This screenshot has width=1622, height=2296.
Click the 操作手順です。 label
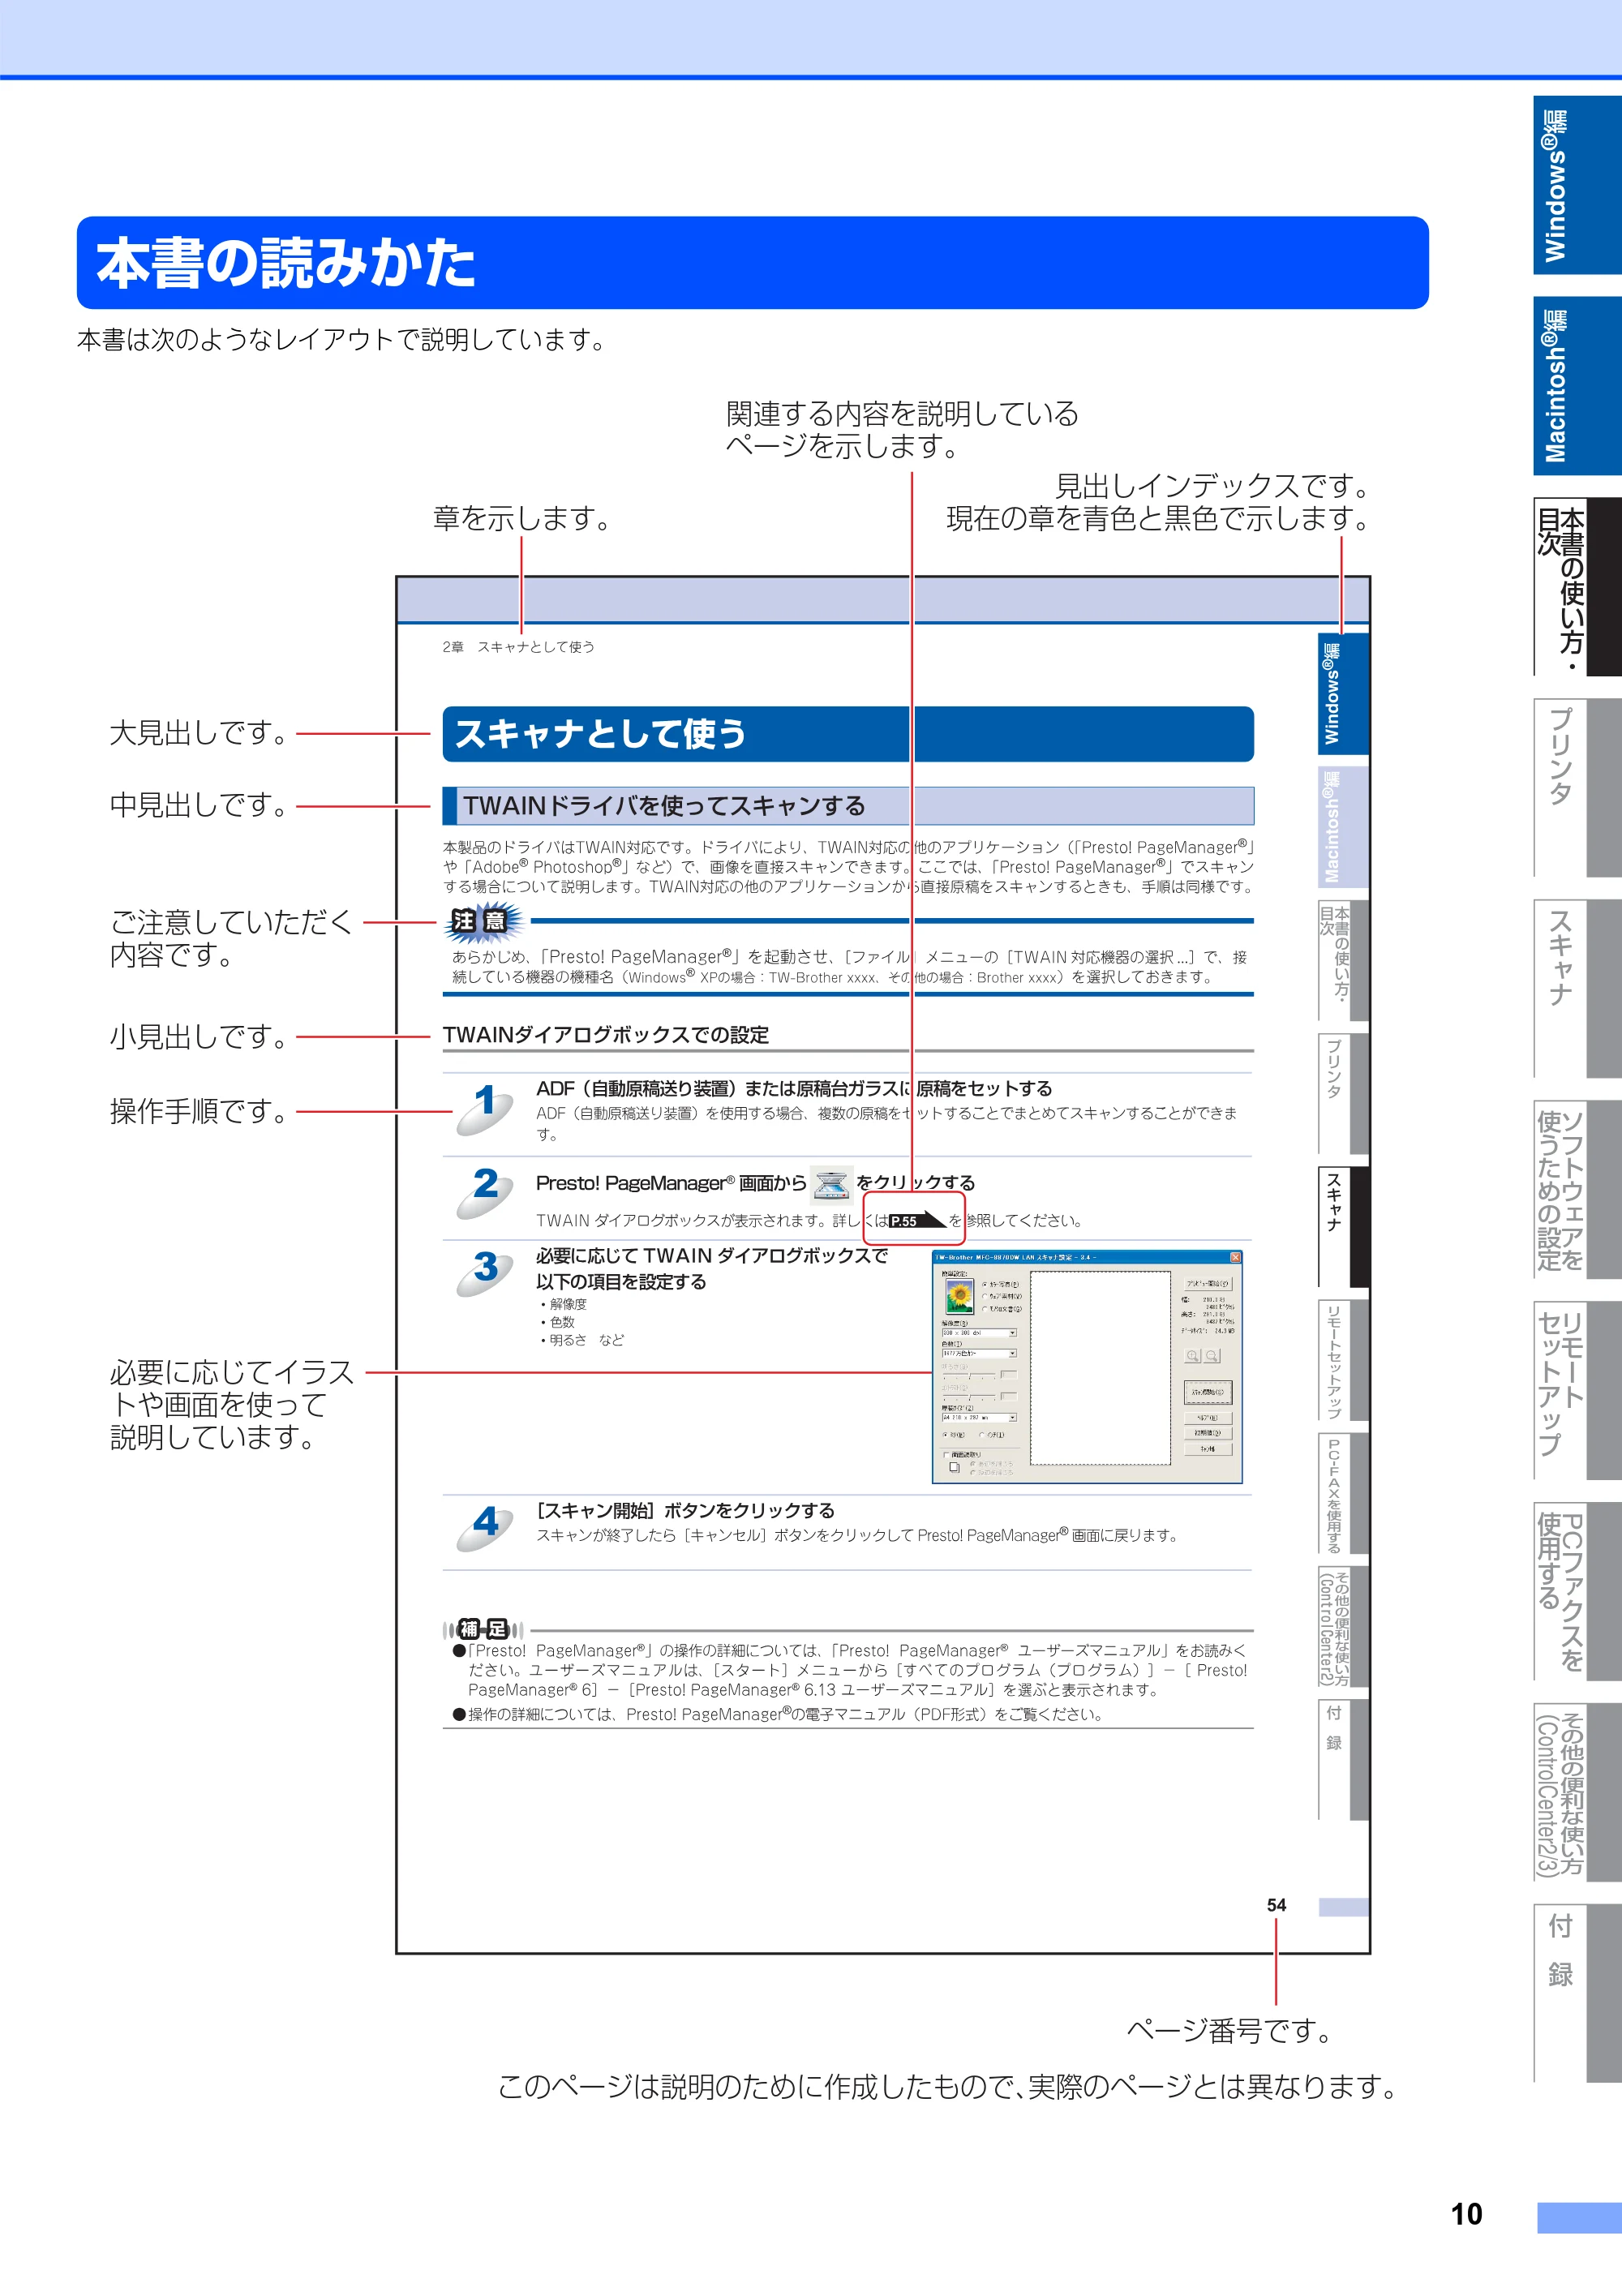pos(198,1111)
